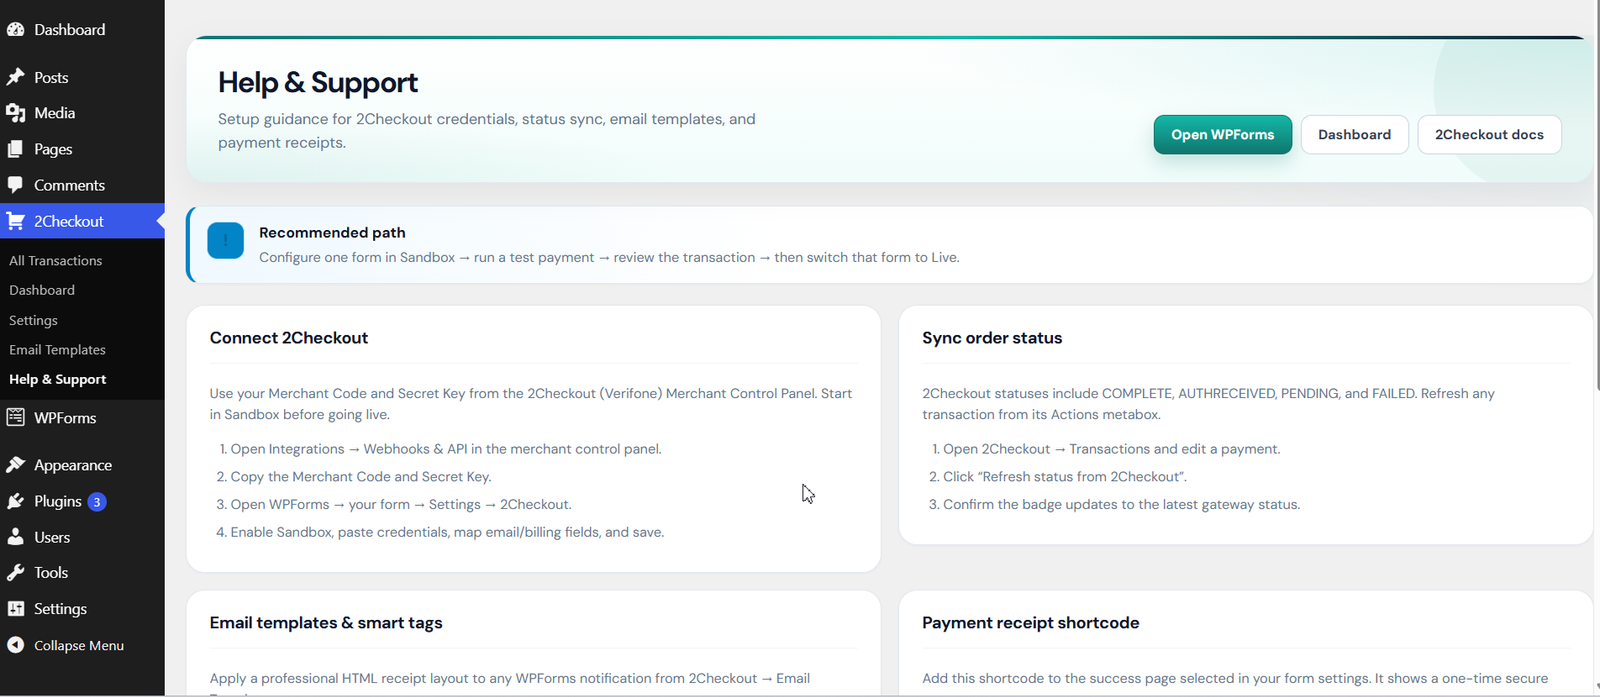Click the 2Checkout docs button
The height and width of the screenshot is (697, 1600).
point(1489,135)
